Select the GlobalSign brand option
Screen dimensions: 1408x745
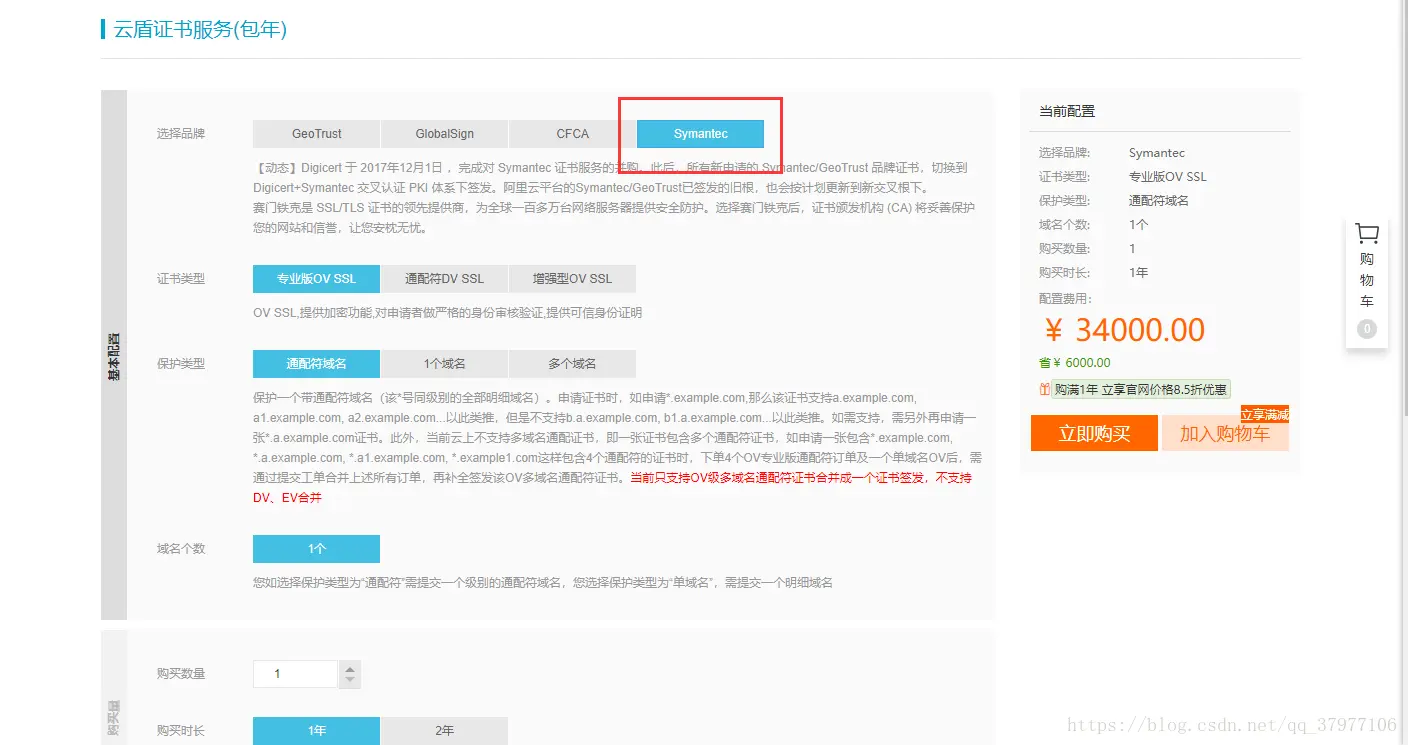[x=445, y=134]
